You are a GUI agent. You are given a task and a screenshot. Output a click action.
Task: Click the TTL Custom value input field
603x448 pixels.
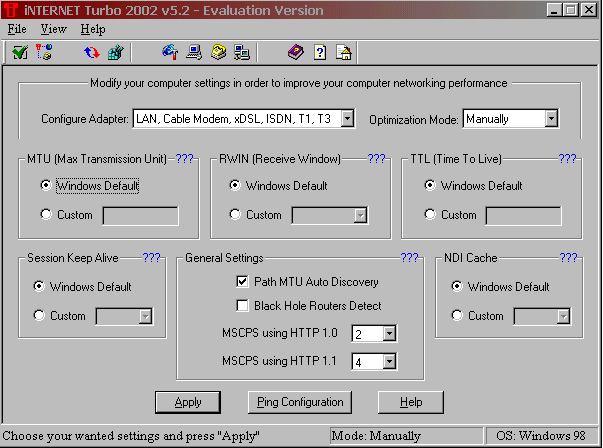pos(523,215)
